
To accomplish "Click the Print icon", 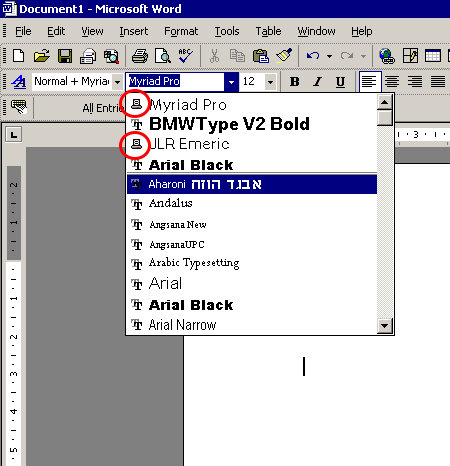I will click(x=140, y=56).
